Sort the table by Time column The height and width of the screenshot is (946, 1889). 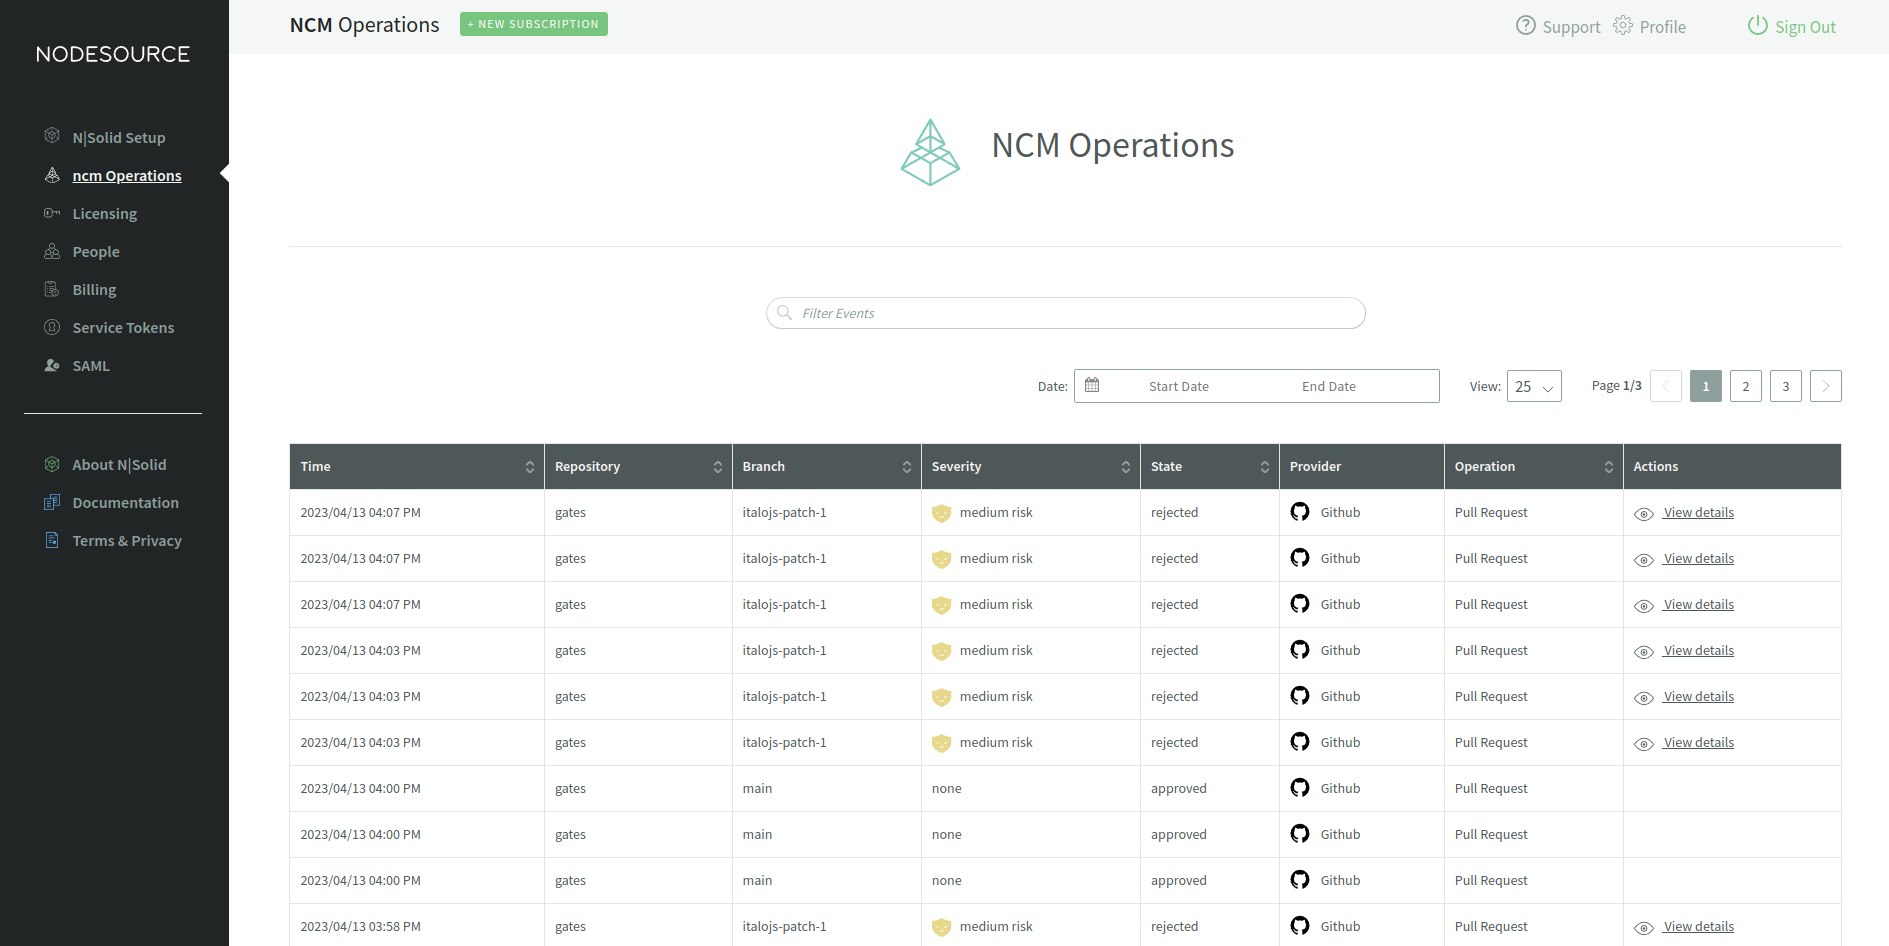coord(529,467)
